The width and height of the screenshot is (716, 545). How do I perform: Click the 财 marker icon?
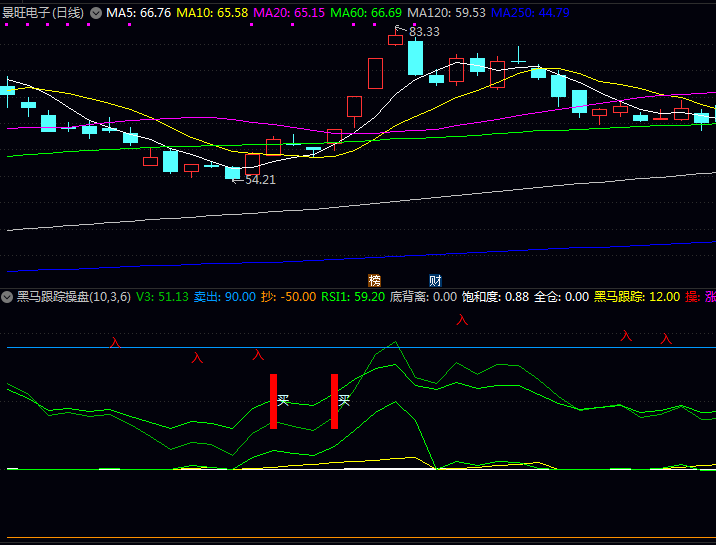(435, 280)
